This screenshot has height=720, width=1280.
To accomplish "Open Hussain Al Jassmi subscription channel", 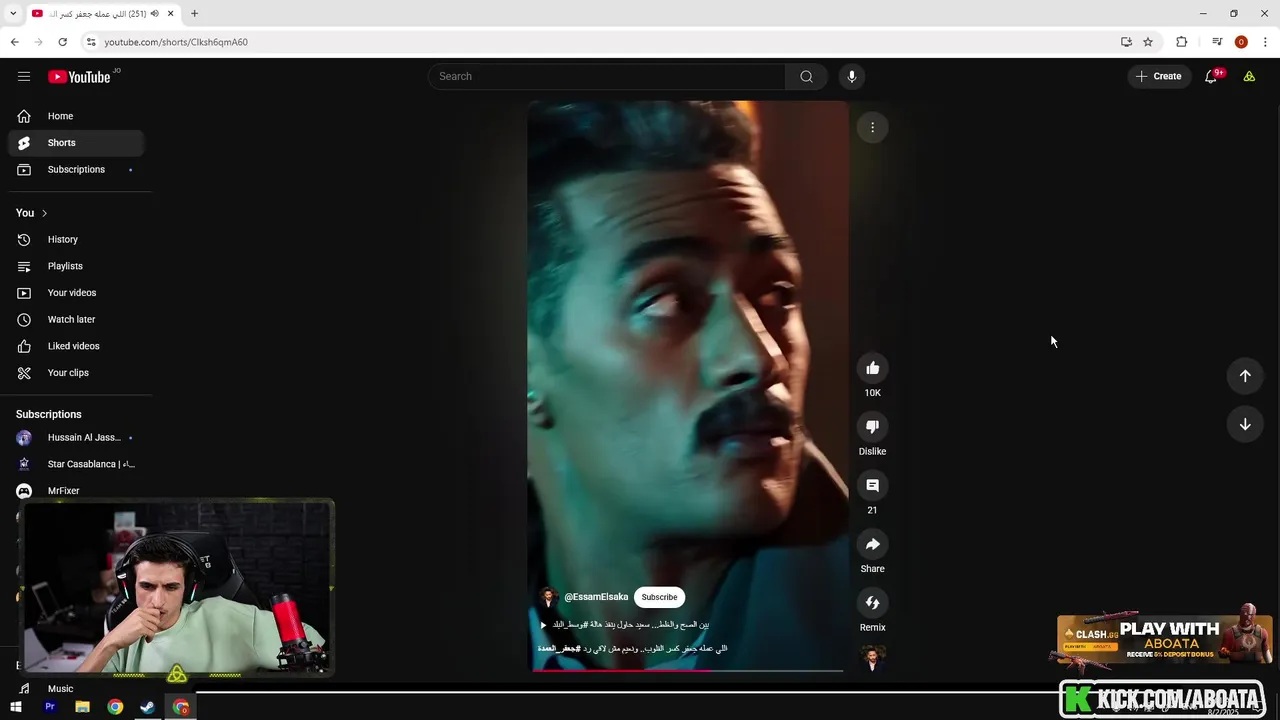I will pos(76,438).
